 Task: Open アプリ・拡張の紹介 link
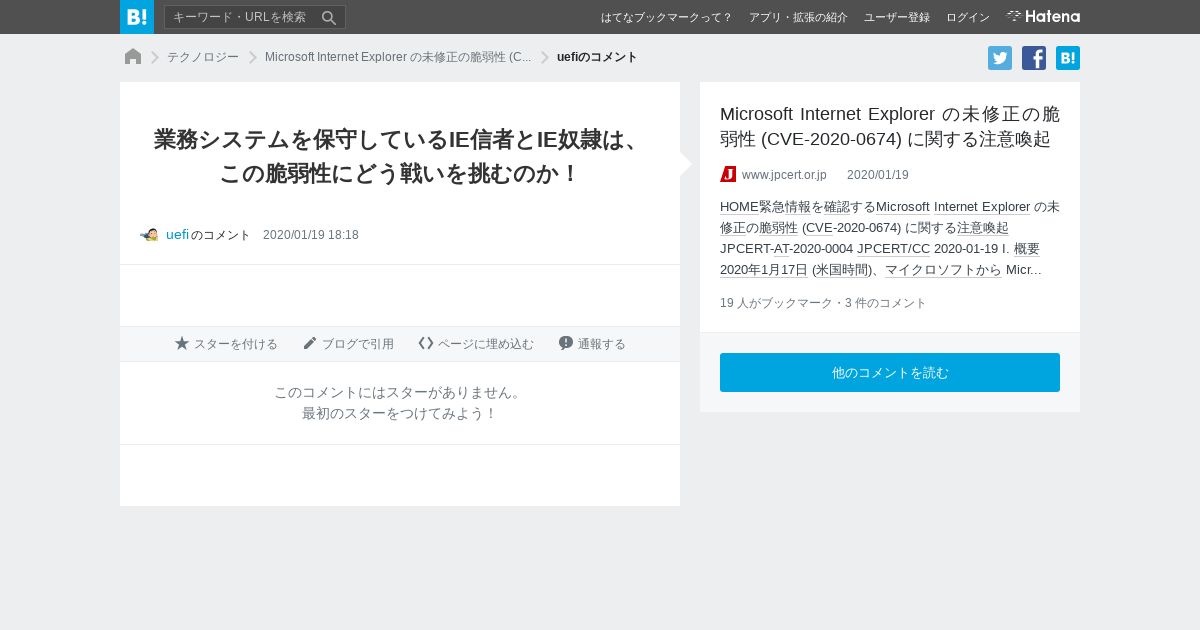[x=798, y=17]
